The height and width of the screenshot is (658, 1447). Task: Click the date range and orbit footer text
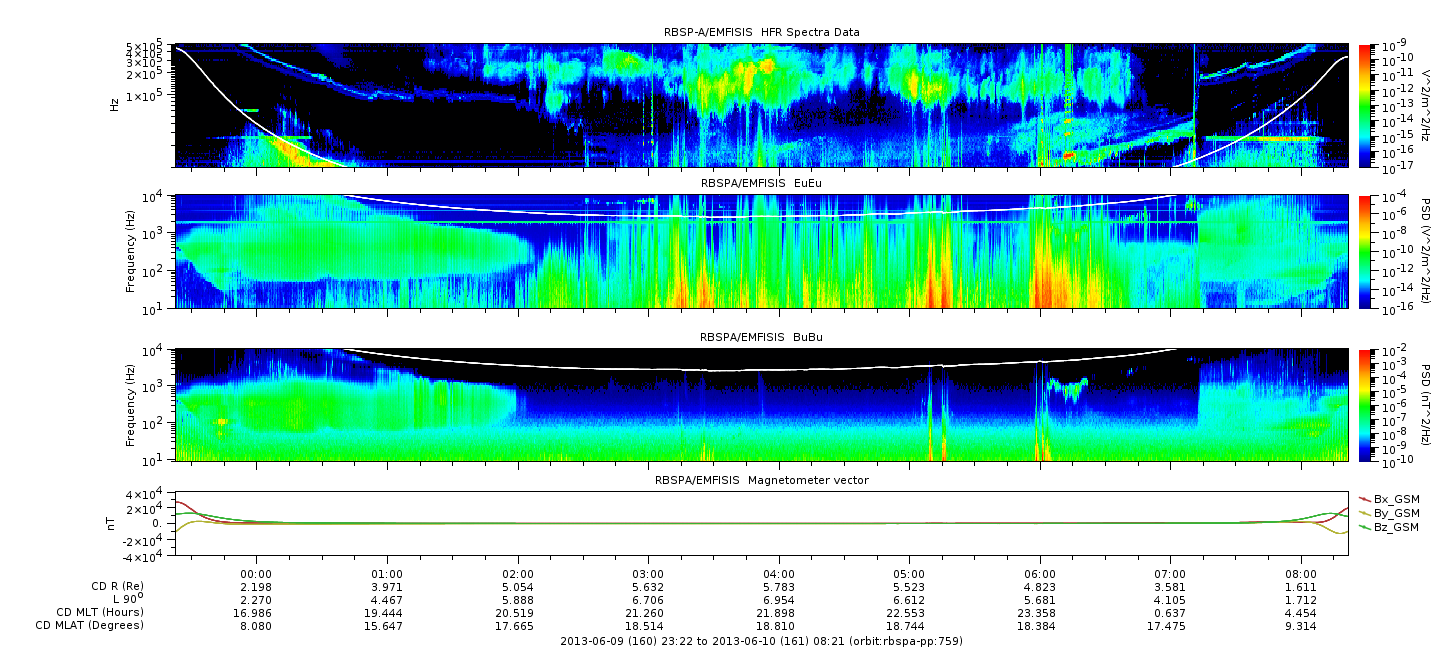tap(761, 641)
